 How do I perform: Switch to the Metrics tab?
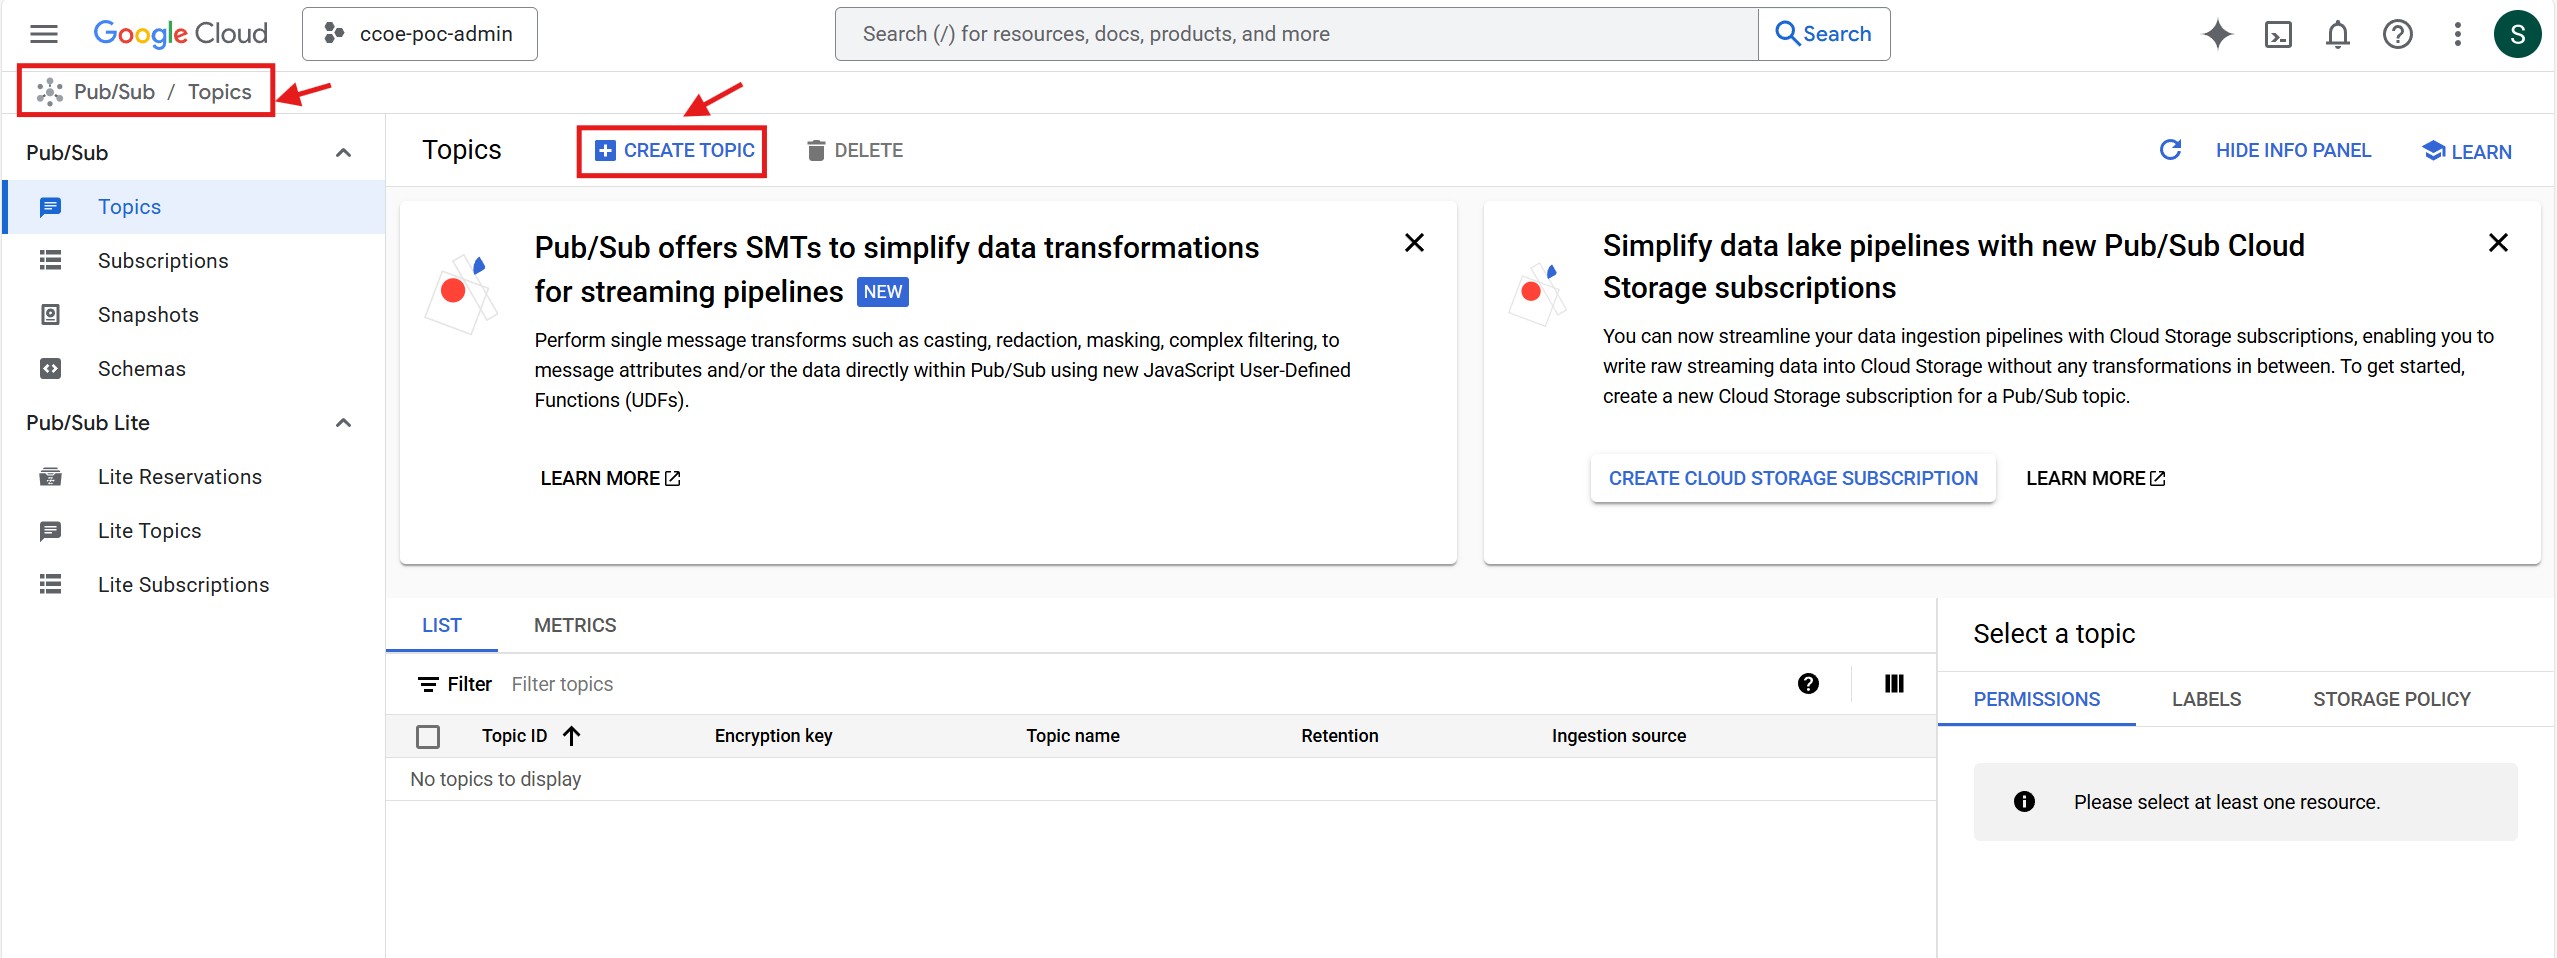(x=575, y=626)
